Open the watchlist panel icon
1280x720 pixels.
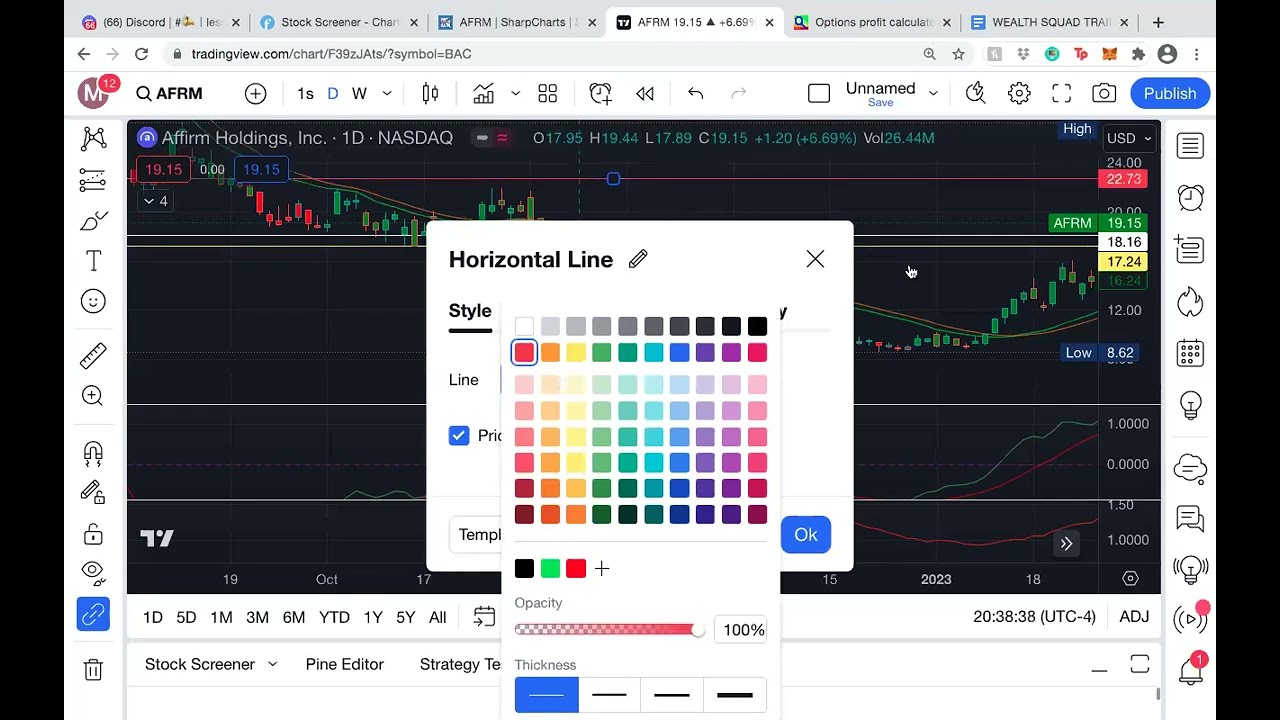(1190, 146)
